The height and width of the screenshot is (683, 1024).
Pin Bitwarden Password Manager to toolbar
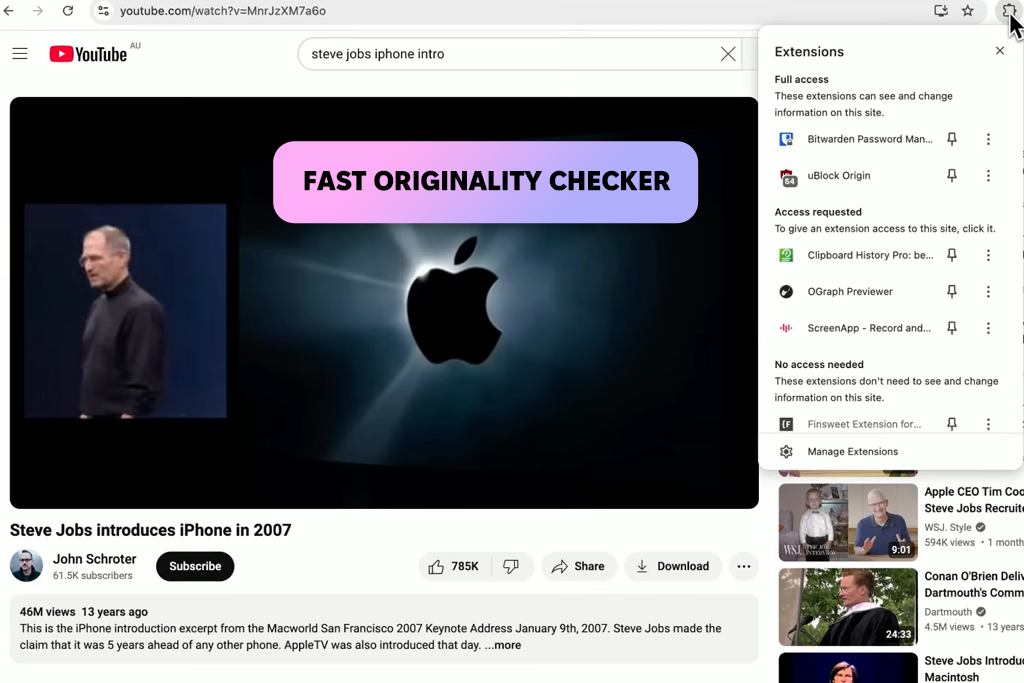coord(952,139)
